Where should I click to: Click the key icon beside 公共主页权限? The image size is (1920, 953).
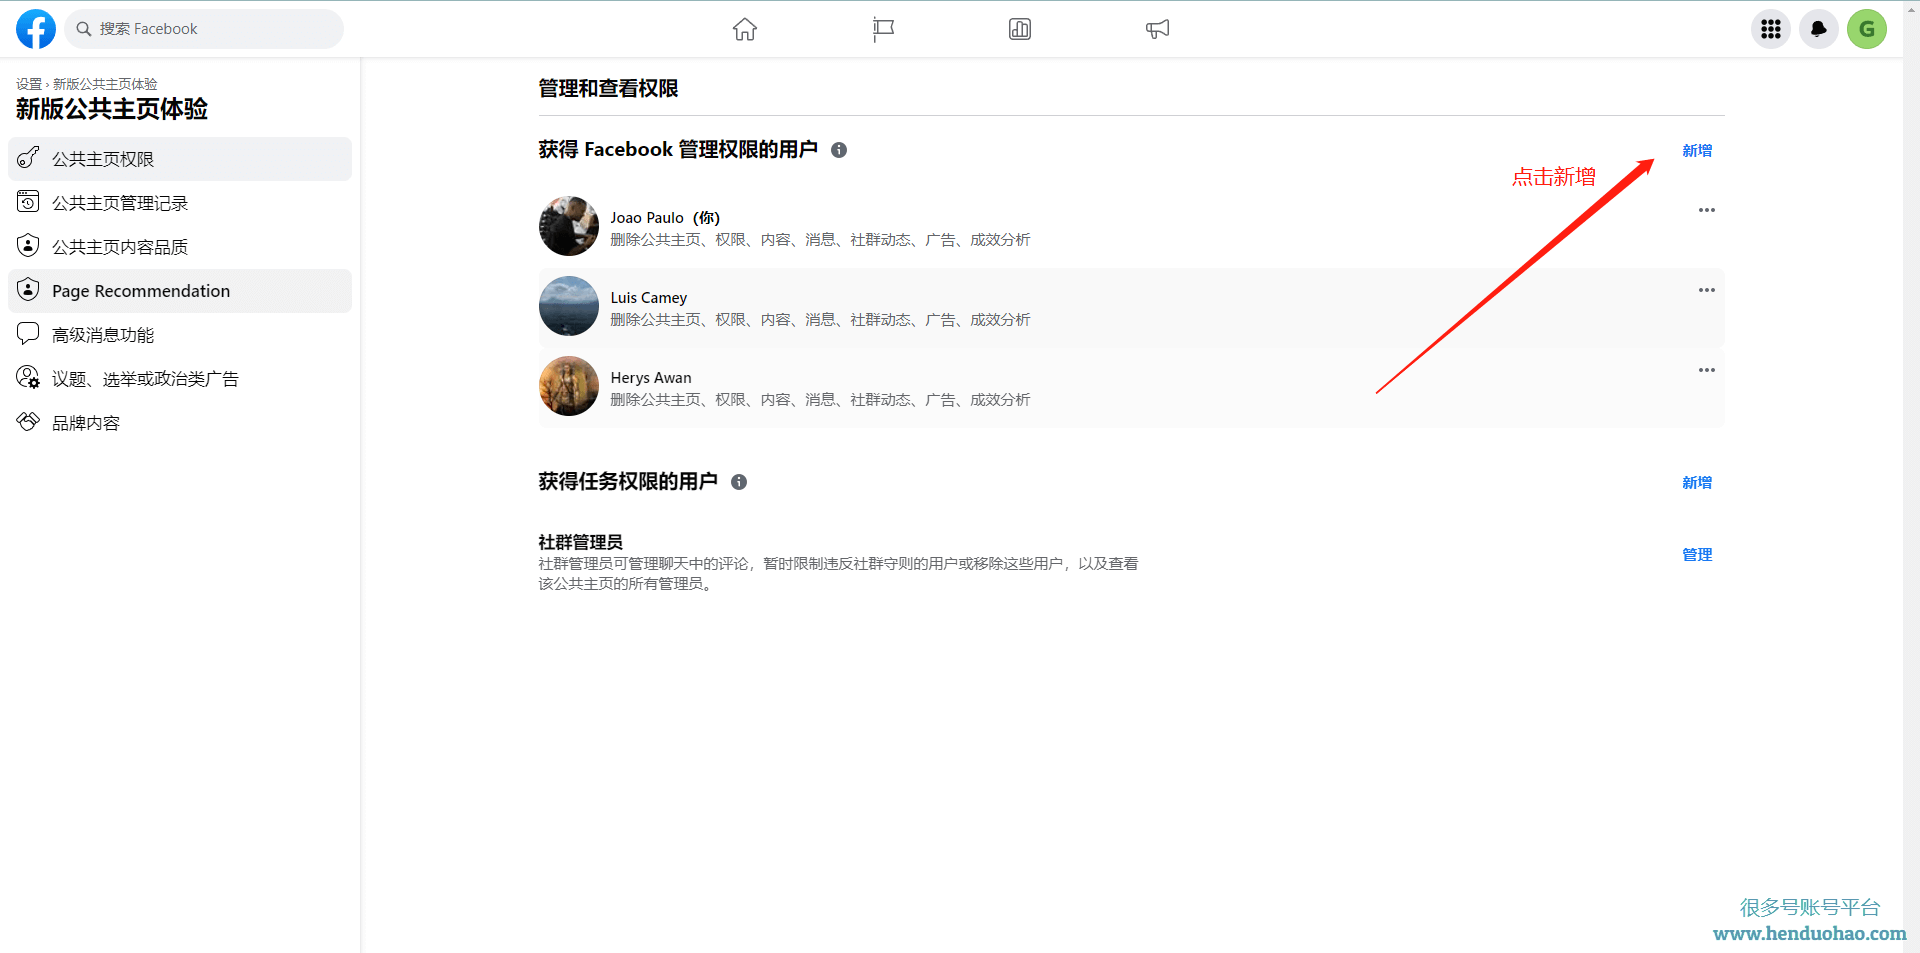coord(28,158)
